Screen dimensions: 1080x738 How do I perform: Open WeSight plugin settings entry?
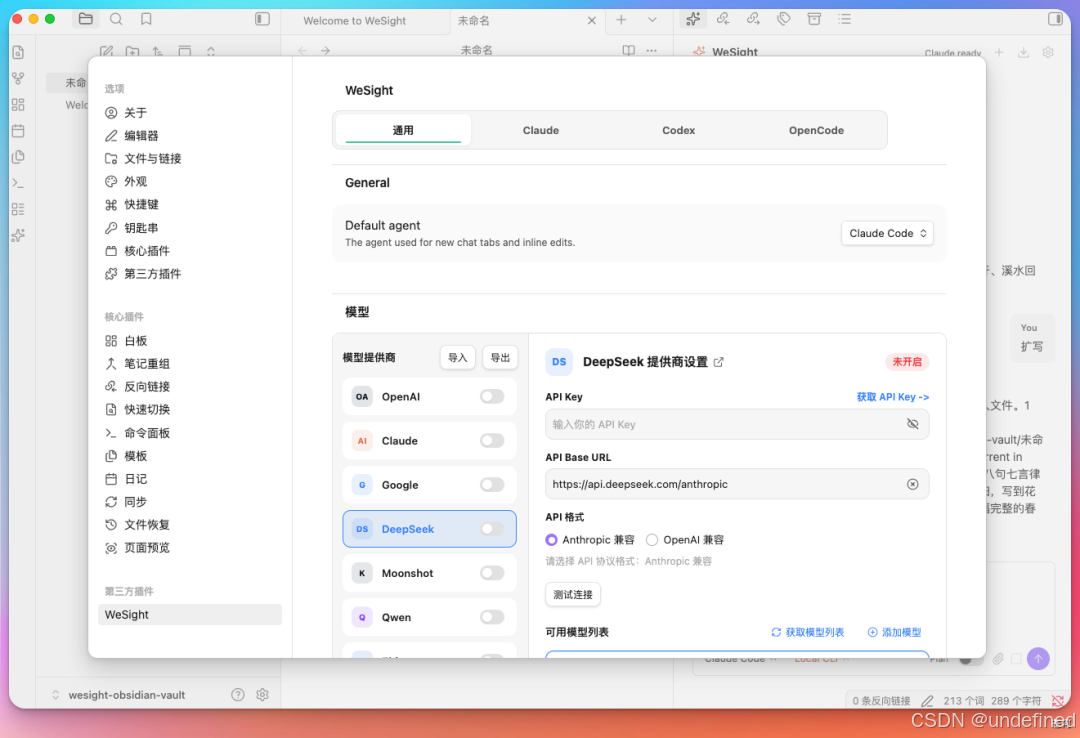tap(190, 615)
